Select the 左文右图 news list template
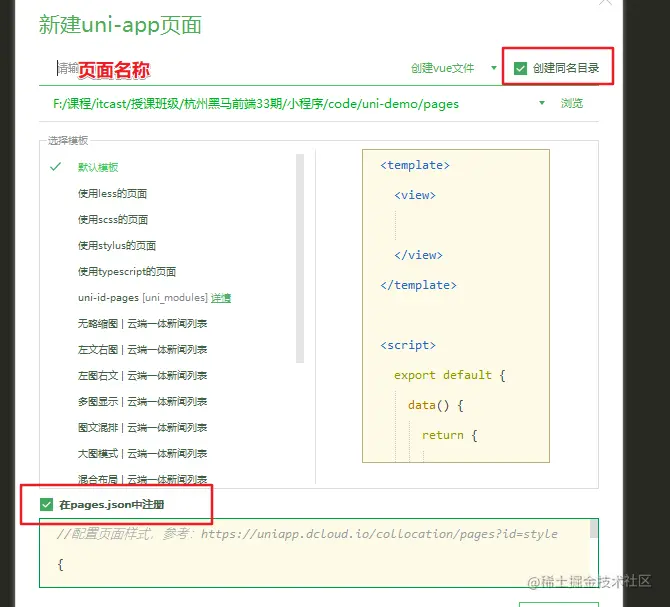The height and width of the screenshot is (607, 670). coord(142,350)
